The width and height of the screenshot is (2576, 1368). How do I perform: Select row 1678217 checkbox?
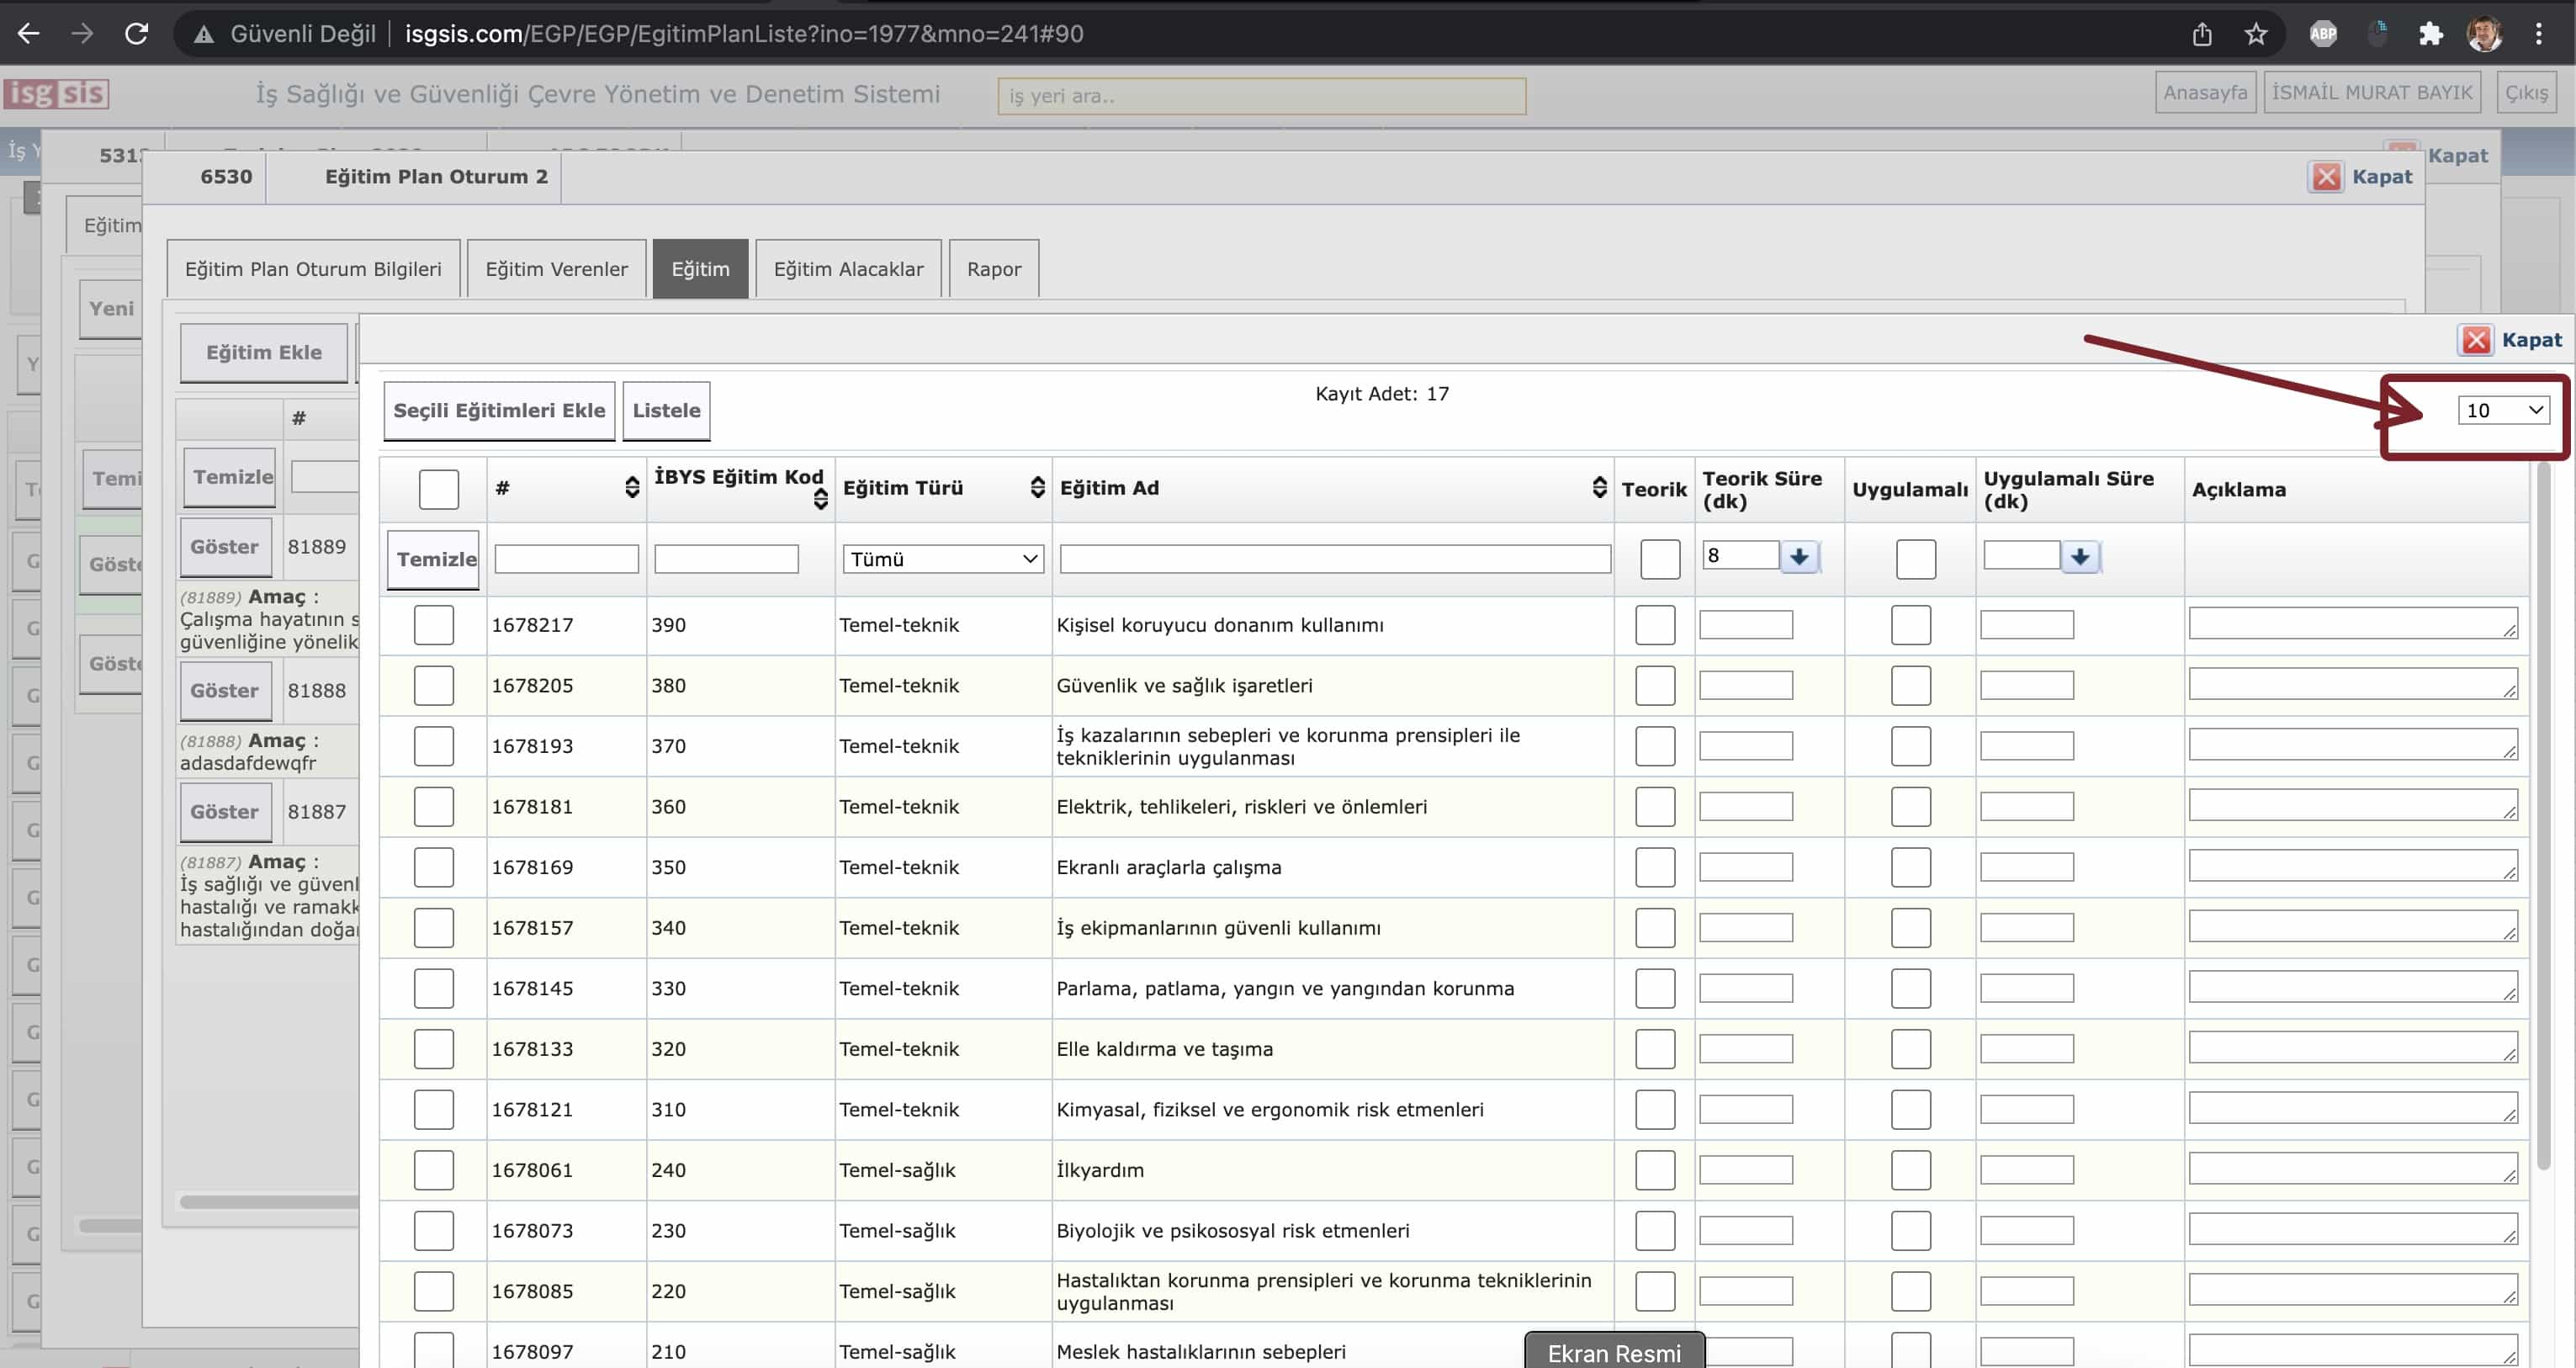coord(433,625)
